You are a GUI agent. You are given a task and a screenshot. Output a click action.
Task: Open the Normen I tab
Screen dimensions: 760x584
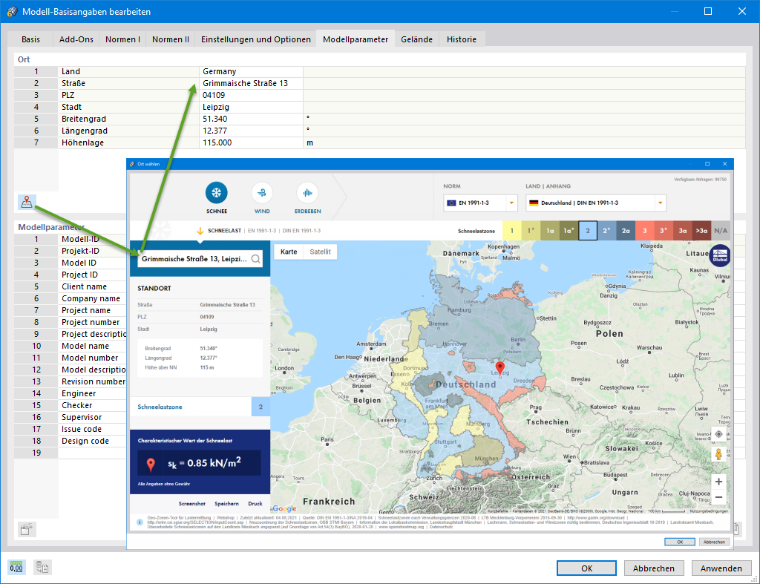(x=123, y=39)
